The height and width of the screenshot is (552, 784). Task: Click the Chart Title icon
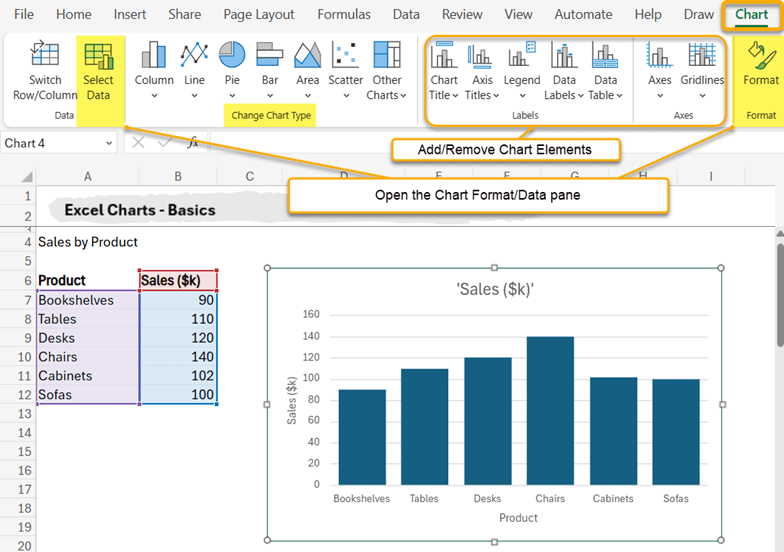click(x=444, y=54)
